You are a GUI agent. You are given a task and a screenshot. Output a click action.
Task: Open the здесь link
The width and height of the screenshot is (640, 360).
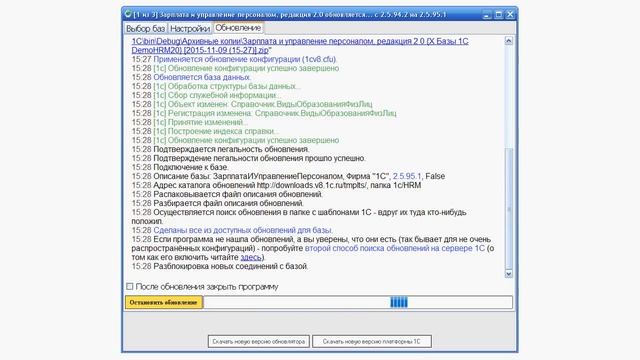tap(251, 257)
